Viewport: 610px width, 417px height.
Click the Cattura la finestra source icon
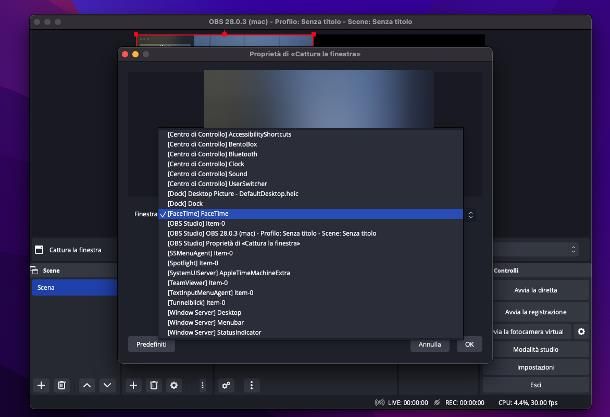tap(39, 250)
